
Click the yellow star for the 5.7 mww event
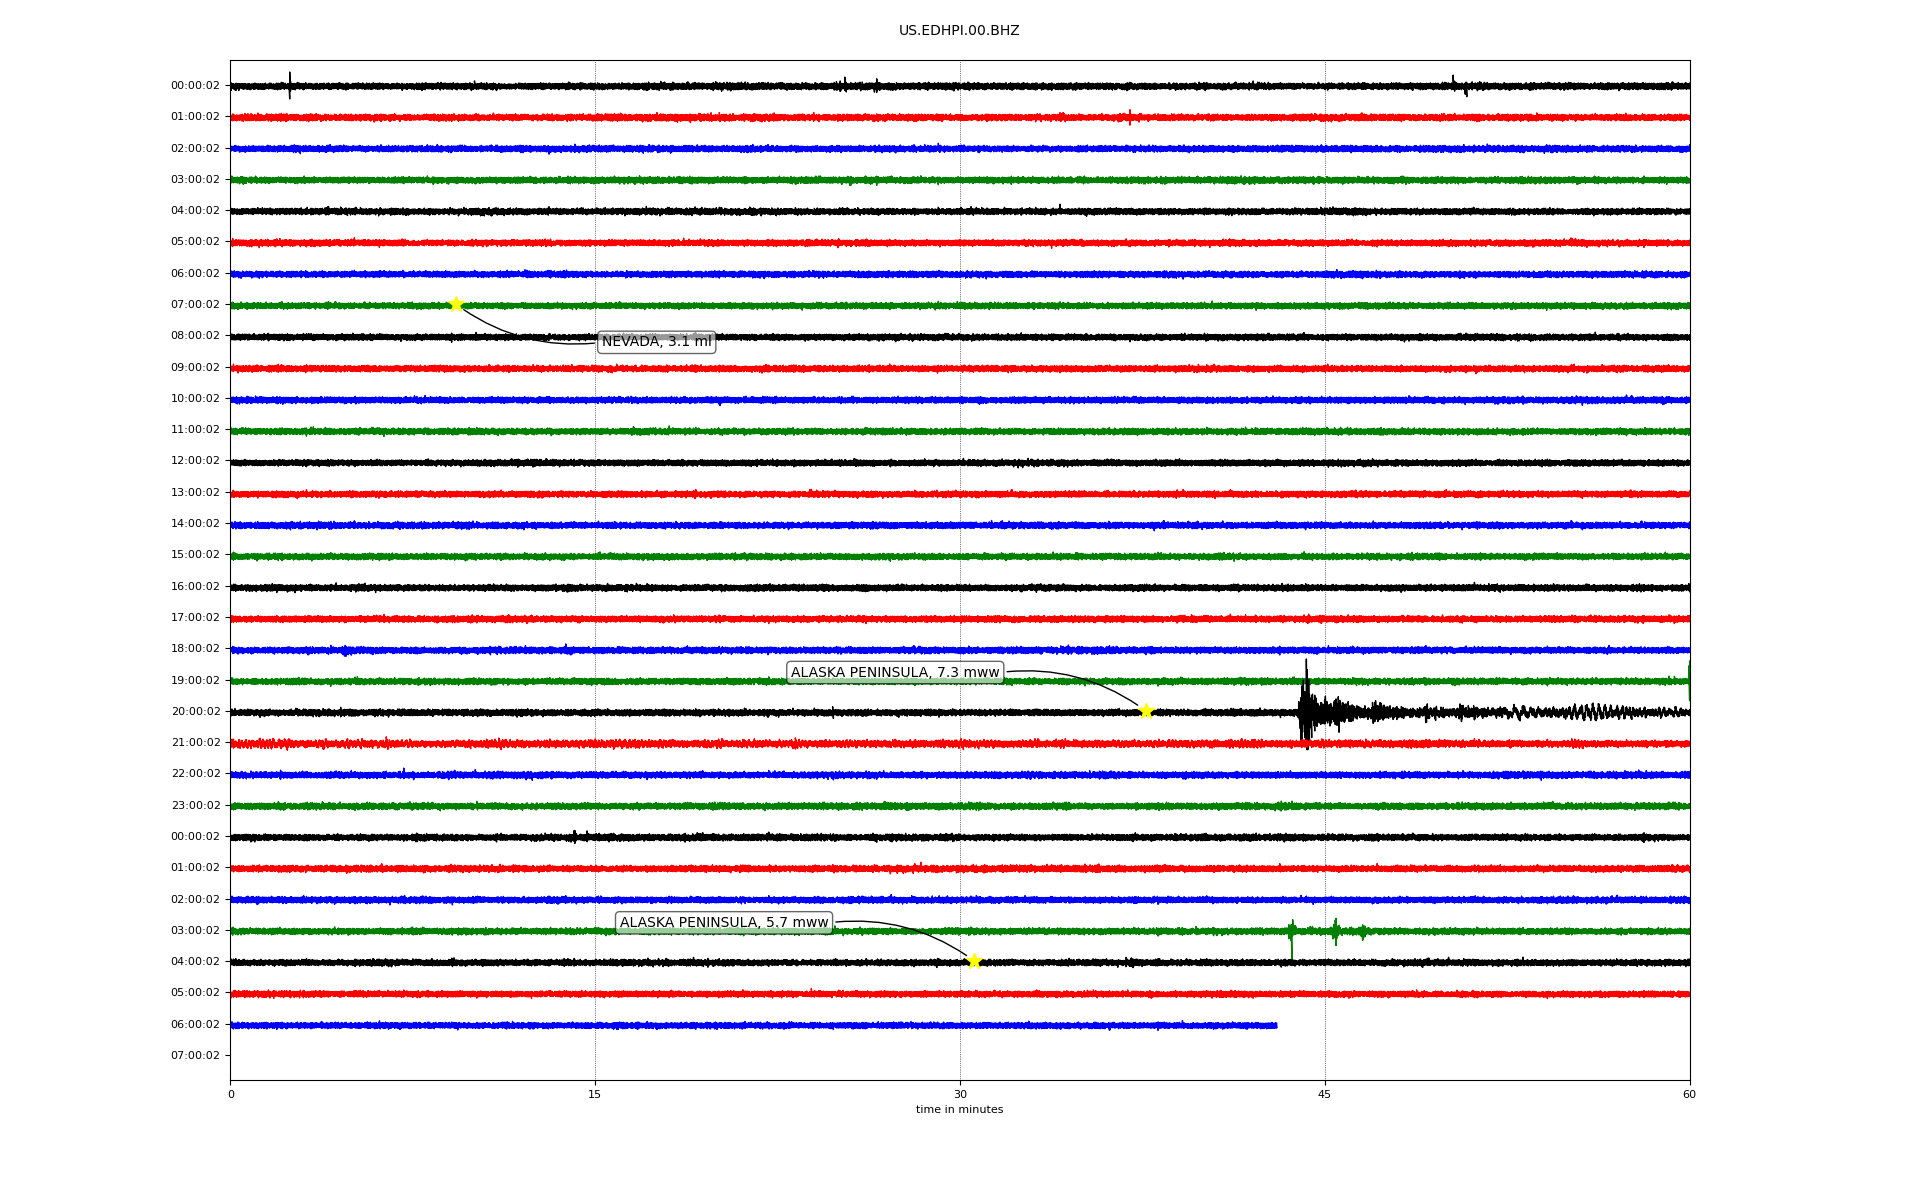pyautogui.click(x=974, y=961)
